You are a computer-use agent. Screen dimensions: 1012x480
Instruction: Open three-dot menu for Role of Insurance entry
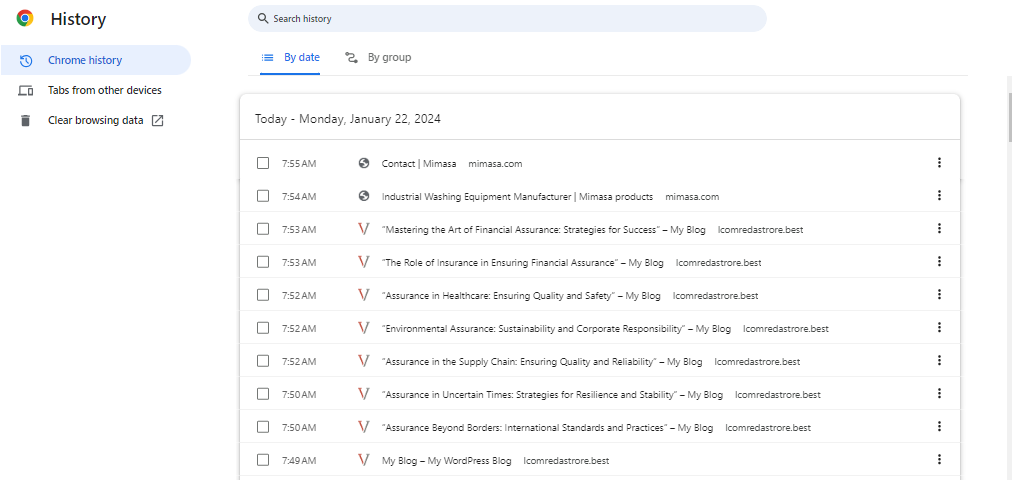939,262
